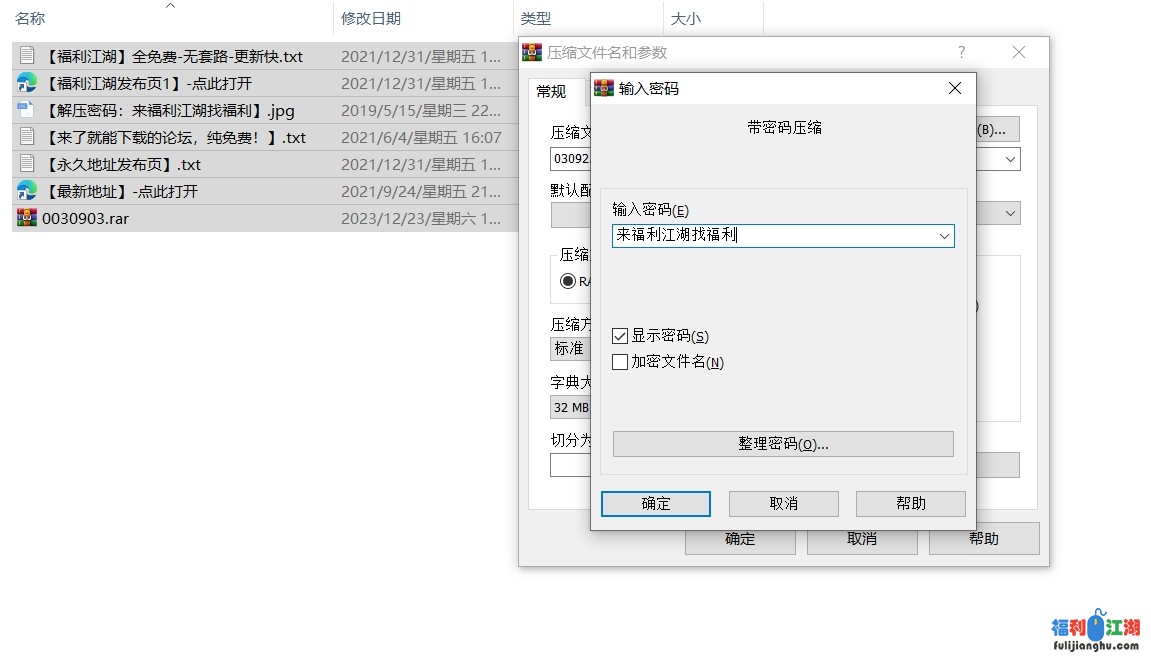The image size is (1151, 661).
Task: Click the WinRAR archive icon of 0030903.rar
Action: (x=26, y=217)
